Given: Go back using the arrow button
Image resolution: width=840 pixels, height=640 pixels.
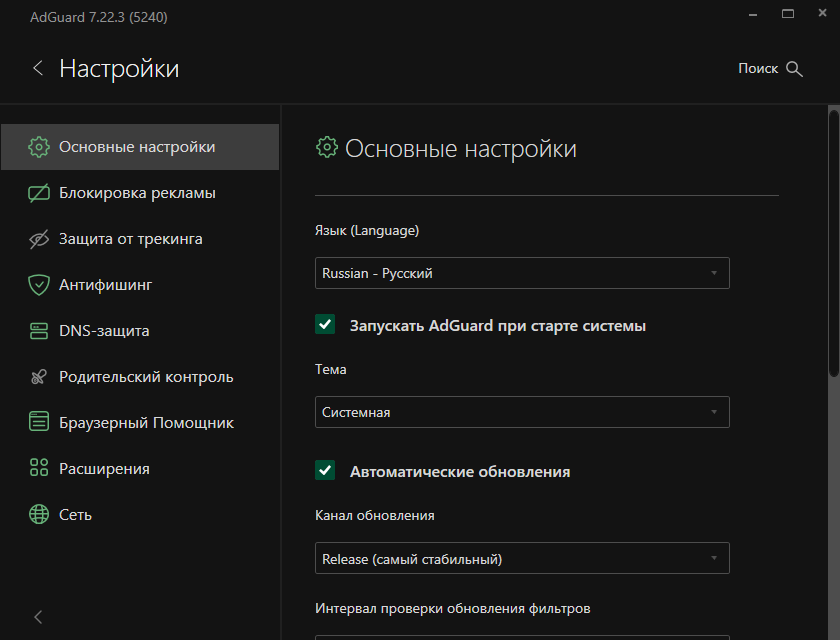Looking at the screenshot, I should 37,68.
